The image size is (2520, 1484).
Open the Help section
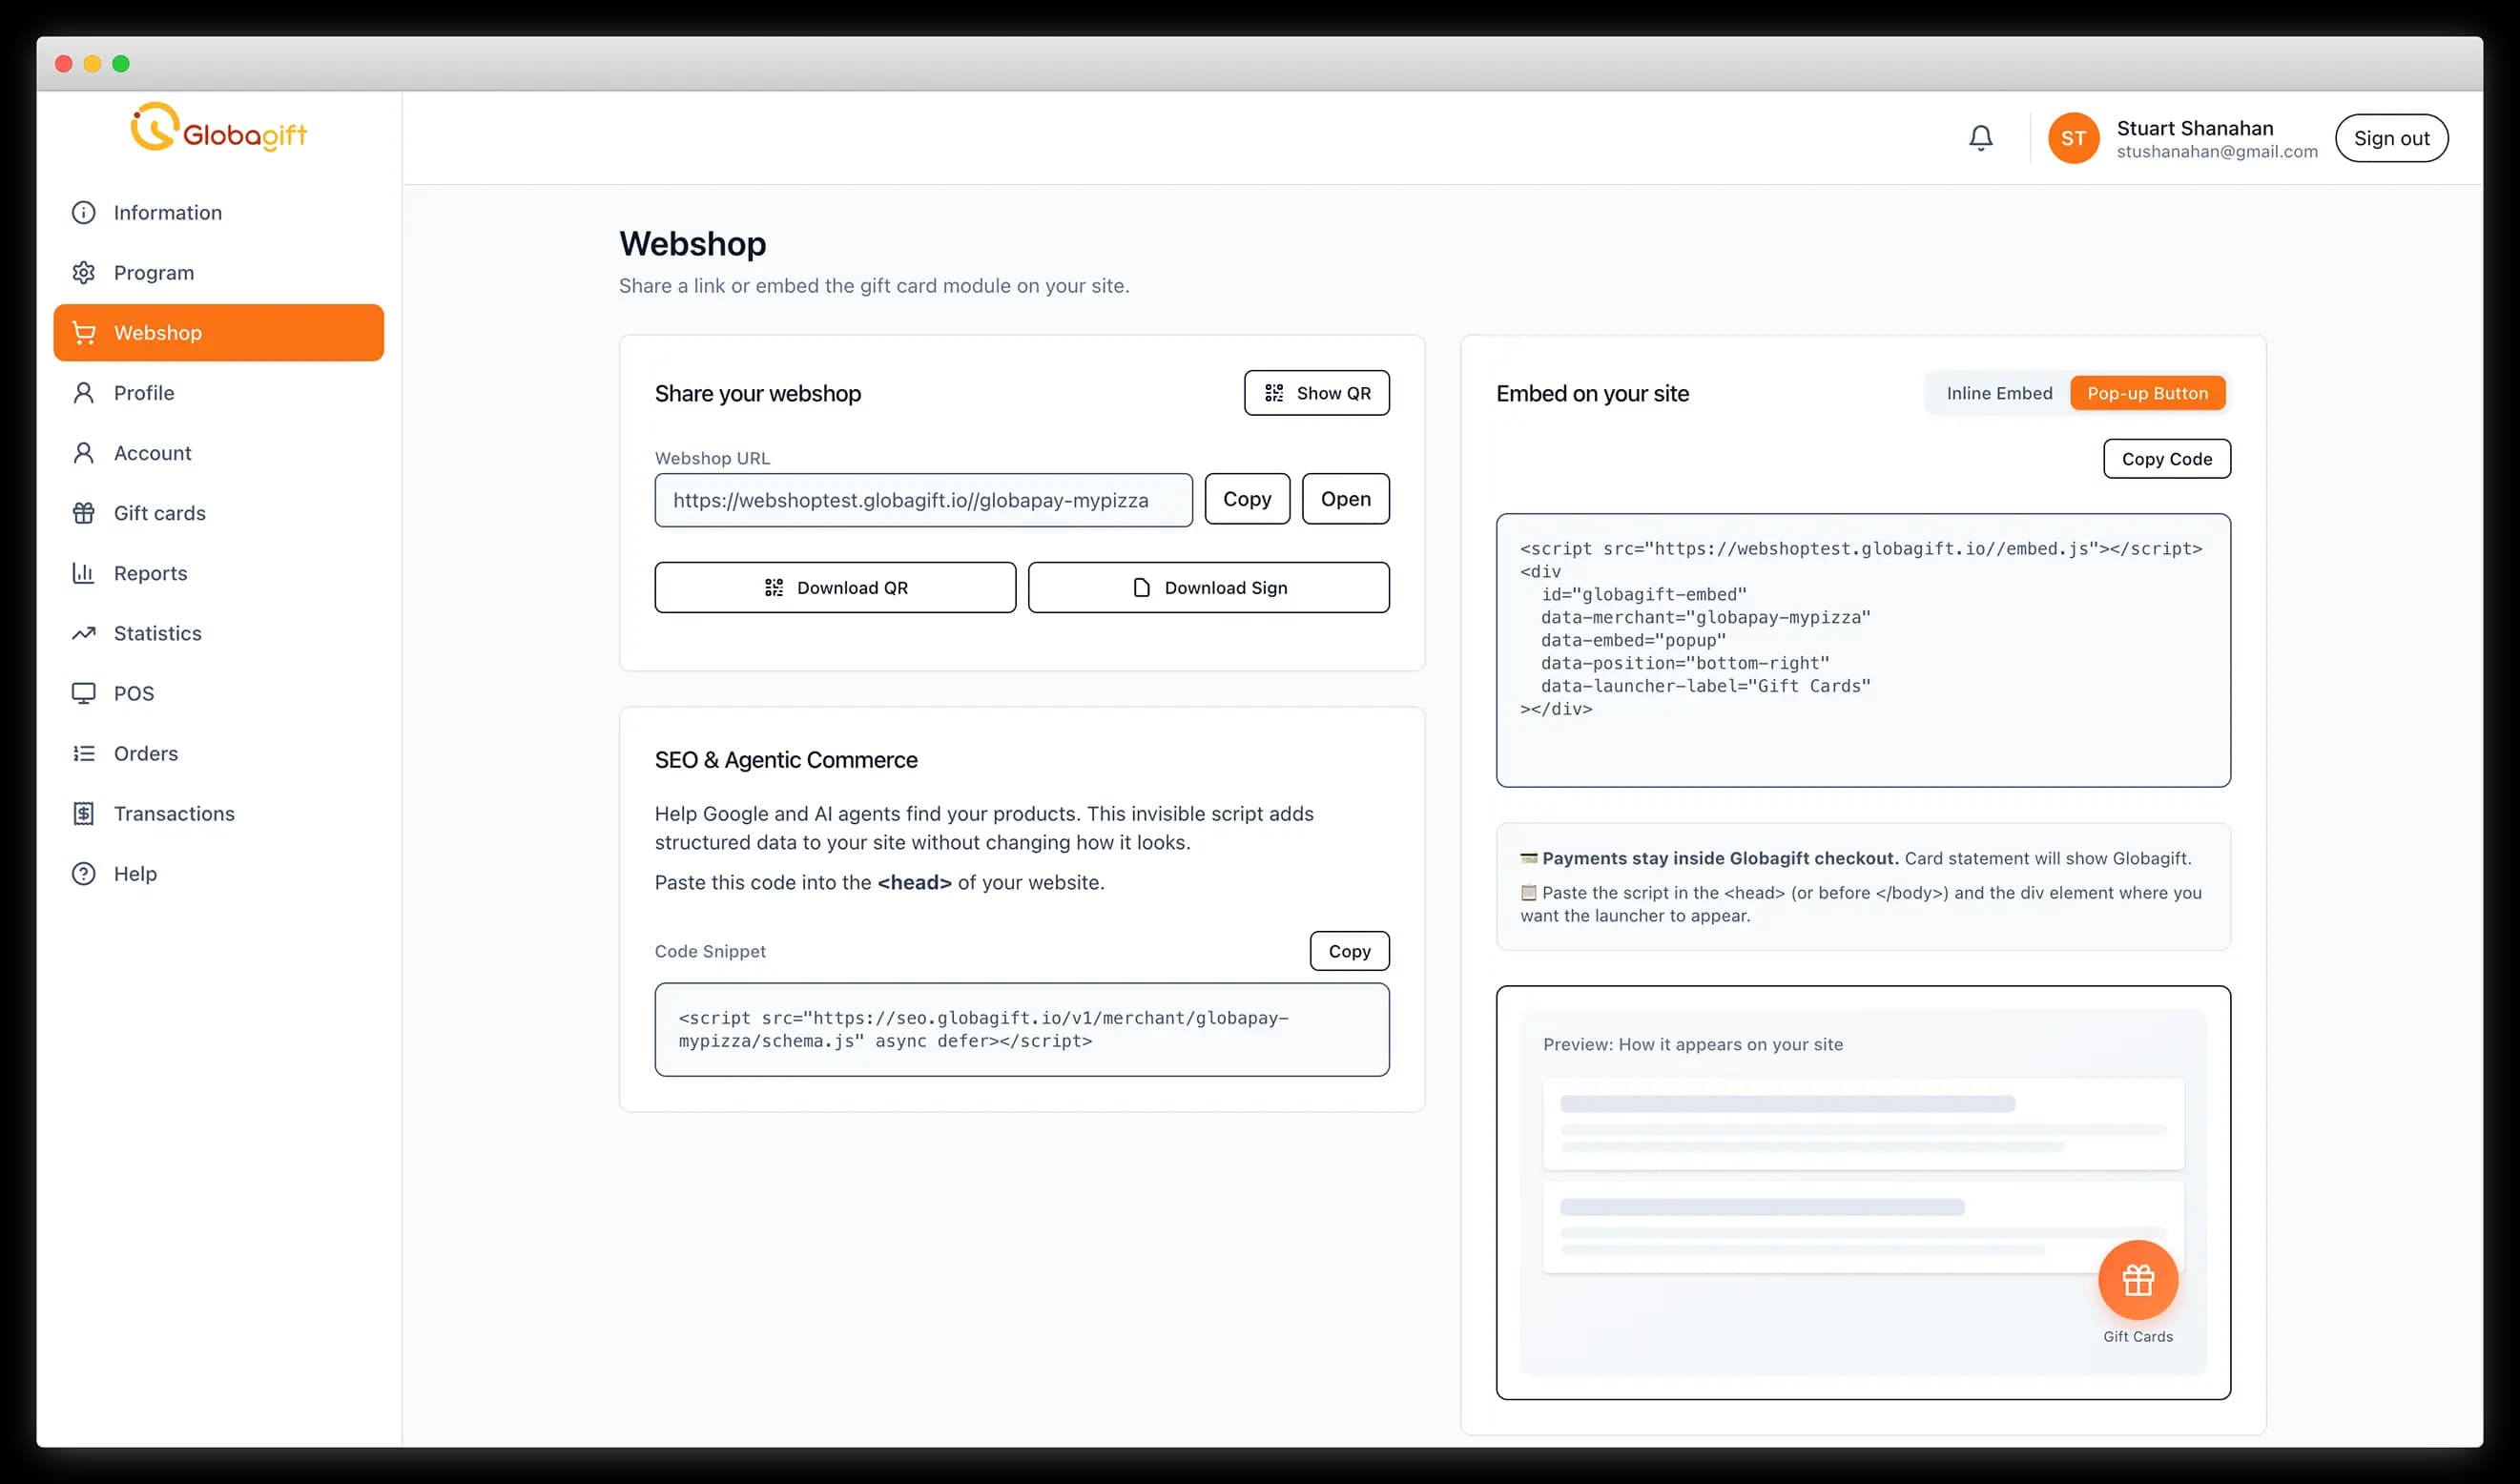(x=134, y=873)
